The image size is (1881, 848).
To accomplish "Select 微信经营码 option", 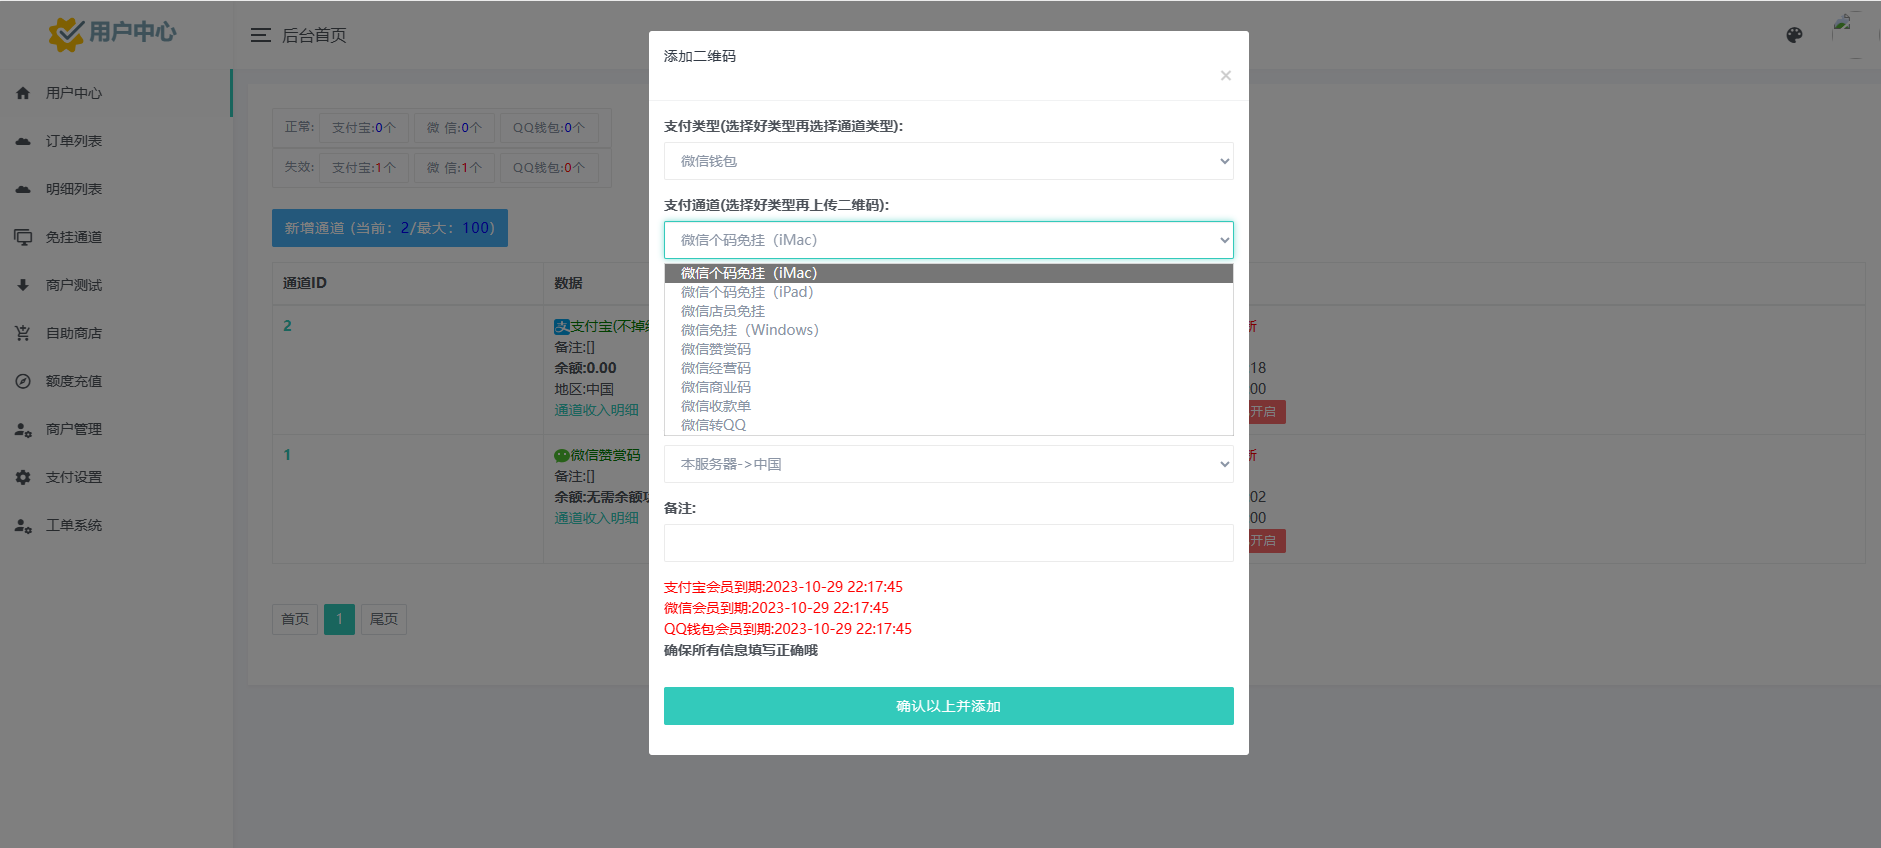I will (948, 368).
